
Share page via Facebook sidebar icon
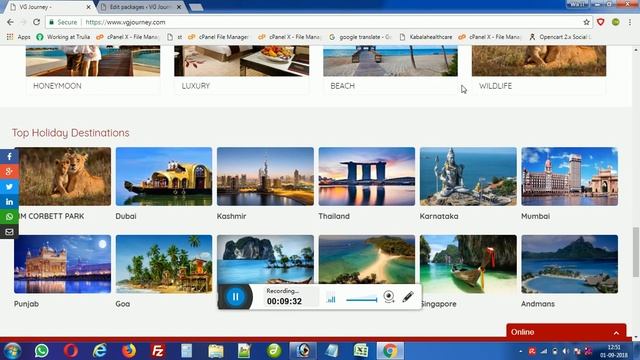[9, 156]
